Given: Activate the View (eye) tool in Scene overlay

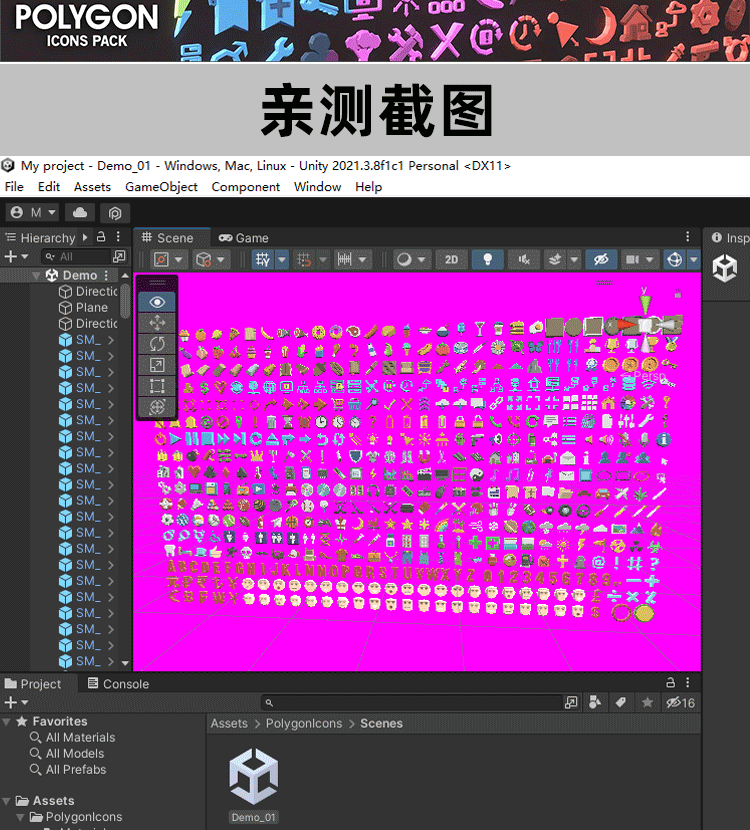Looking at the screenshot, I should coord(157,302).
